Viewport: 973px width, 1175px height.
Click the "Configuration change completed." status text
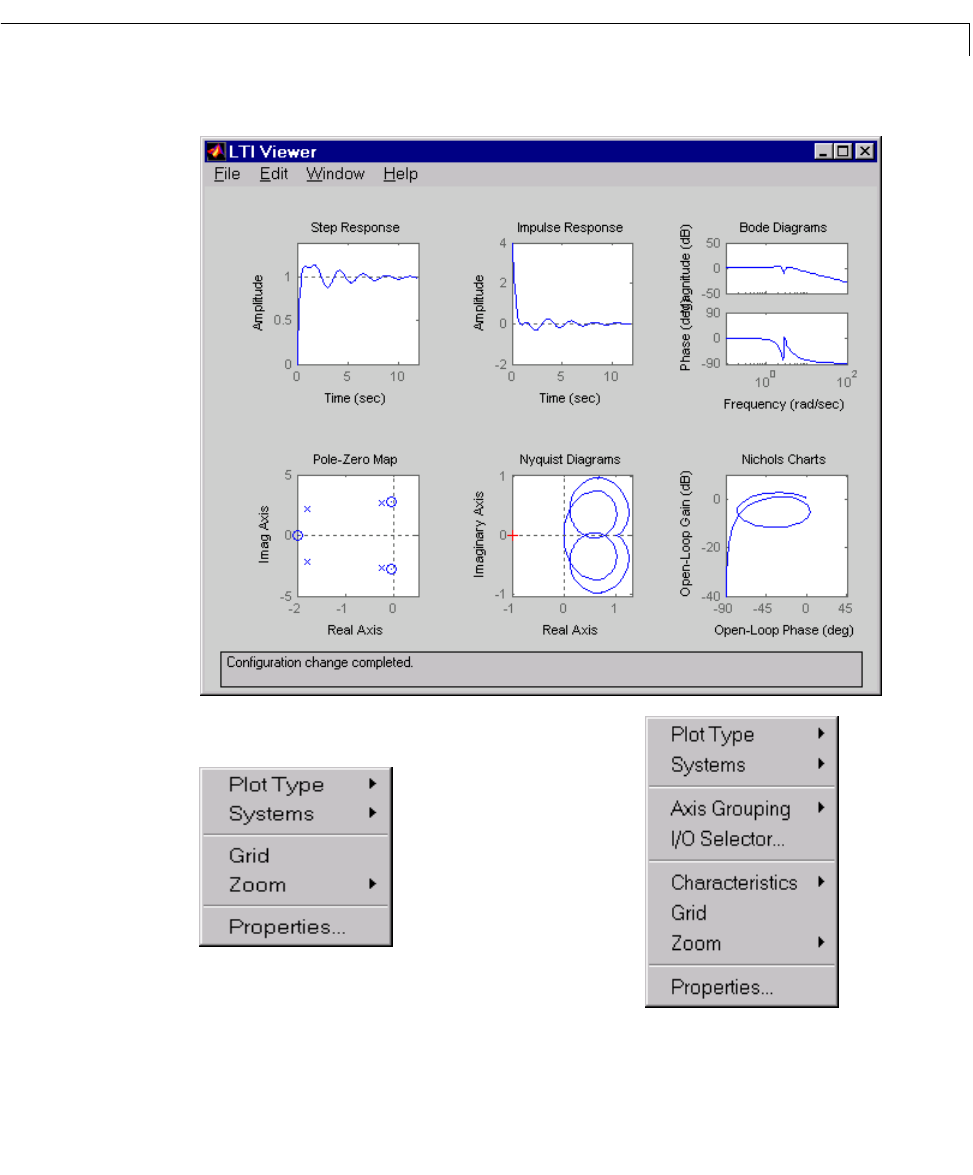tap(320, 662)
